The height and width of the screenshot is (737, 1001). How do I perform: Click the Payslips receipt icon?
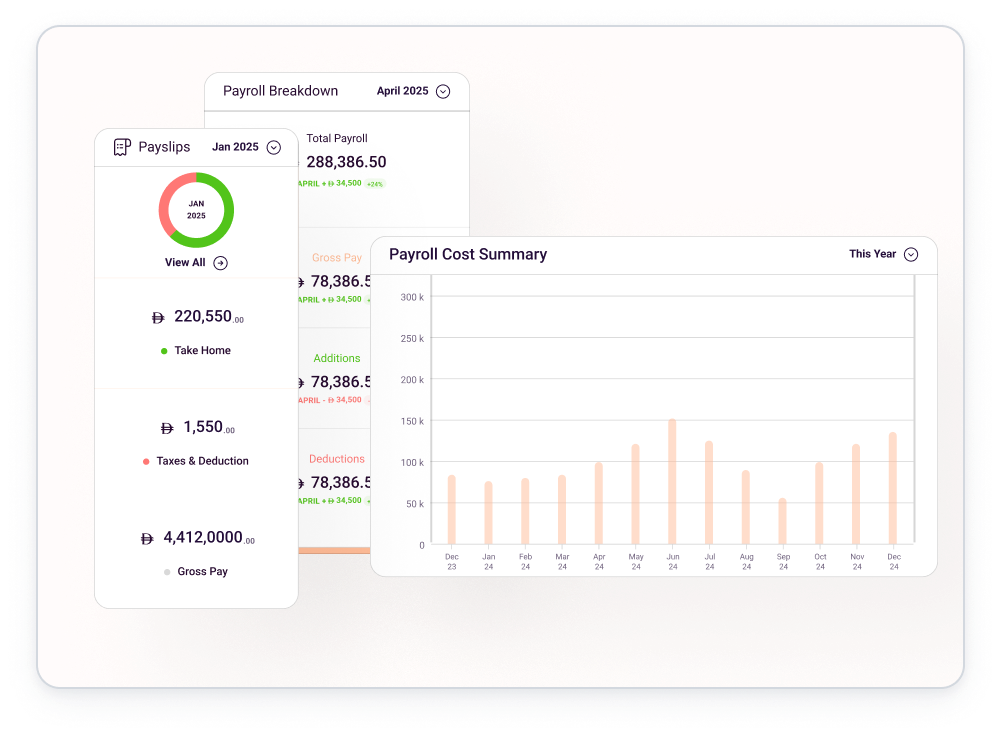click(x=122, y=147)
